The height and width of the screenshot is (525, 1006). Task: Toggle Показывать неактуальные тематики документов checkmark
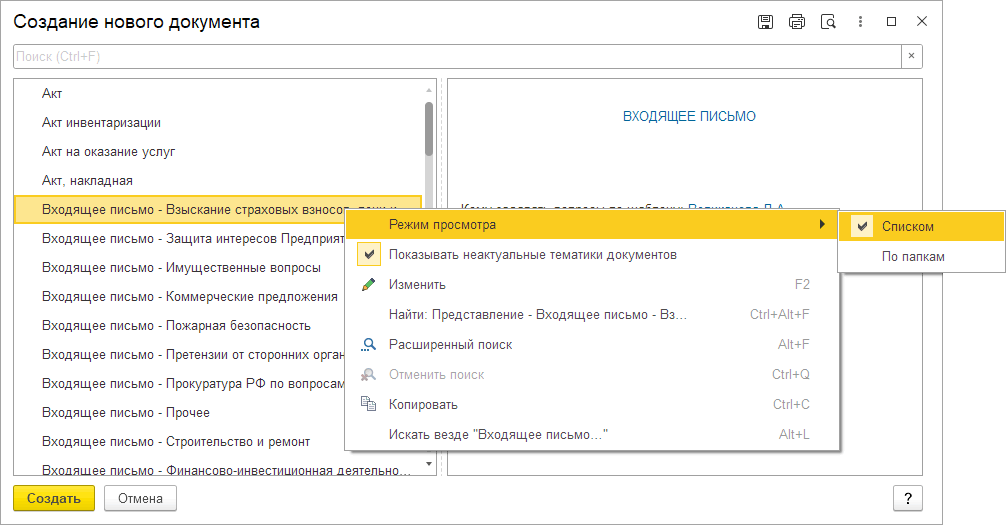368,254
